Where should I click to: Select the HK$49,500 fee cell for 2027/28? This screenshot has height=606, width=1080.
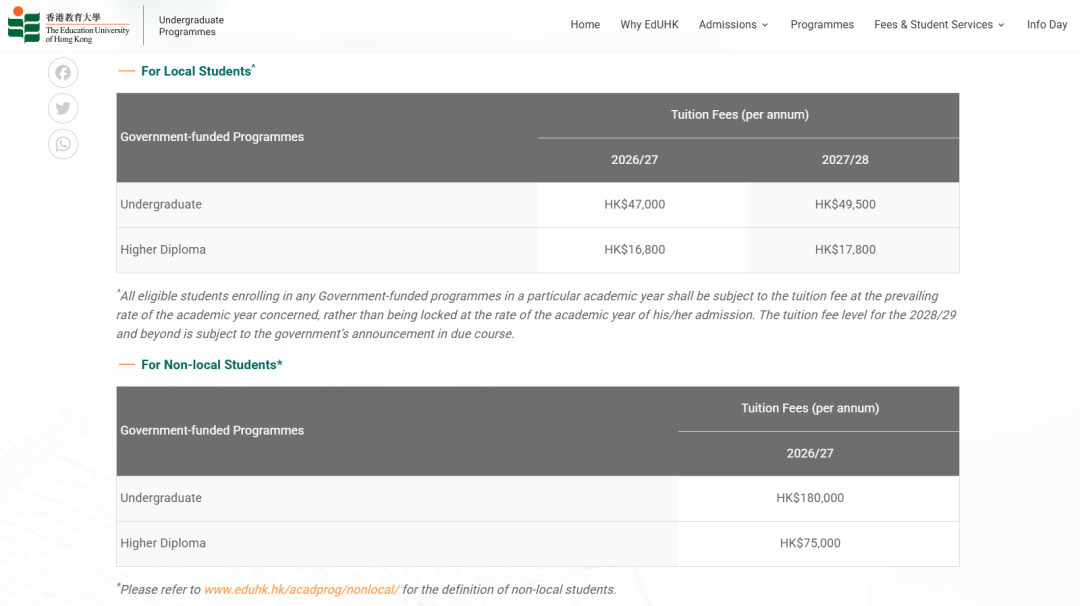click(x=845, y=205)
